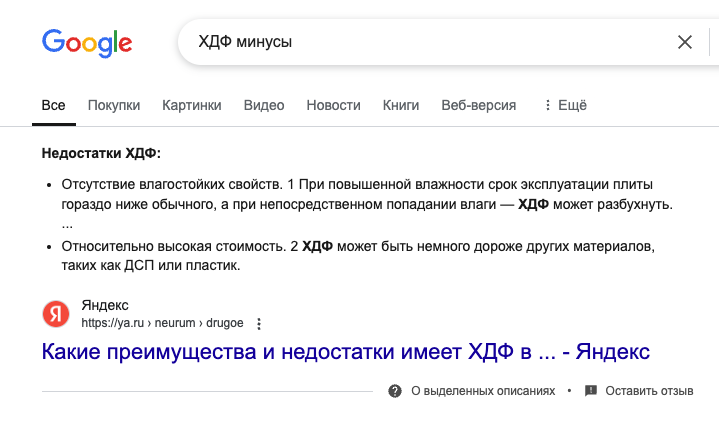The width and height of the screenshot is (719, 446).
Task: Click 'О выделенных описаниях' link
Action: [x=483, y=391]
